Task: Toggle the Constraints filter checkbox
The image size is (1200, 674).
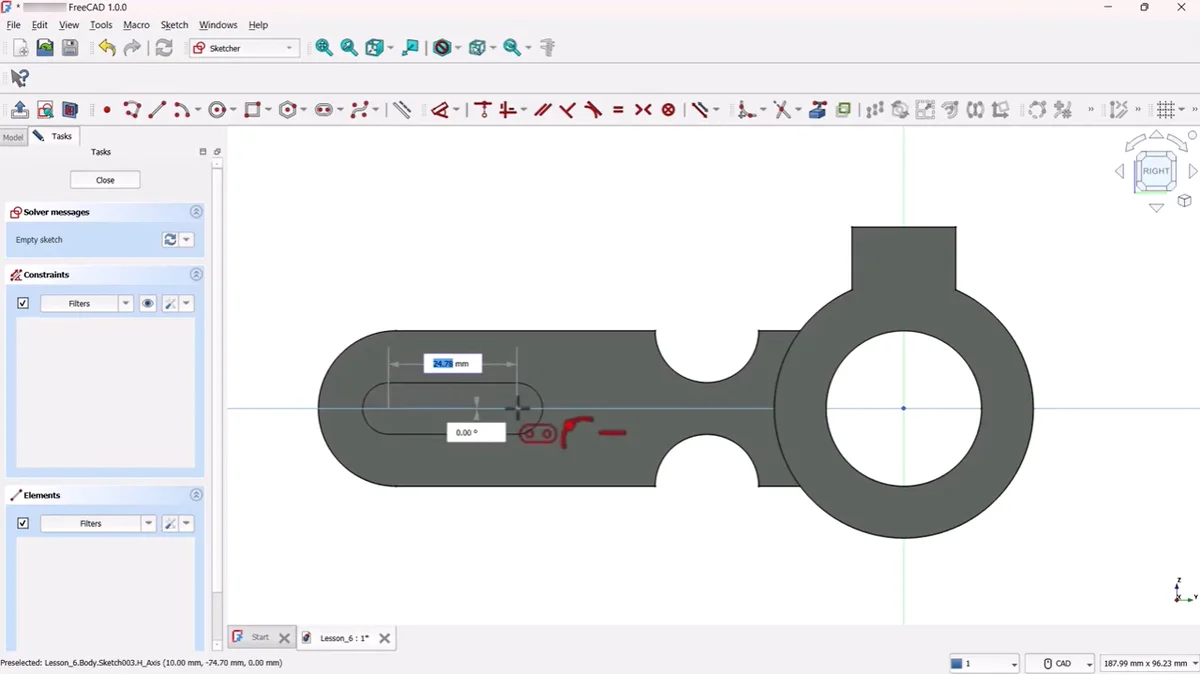Action: coord(23,303)
